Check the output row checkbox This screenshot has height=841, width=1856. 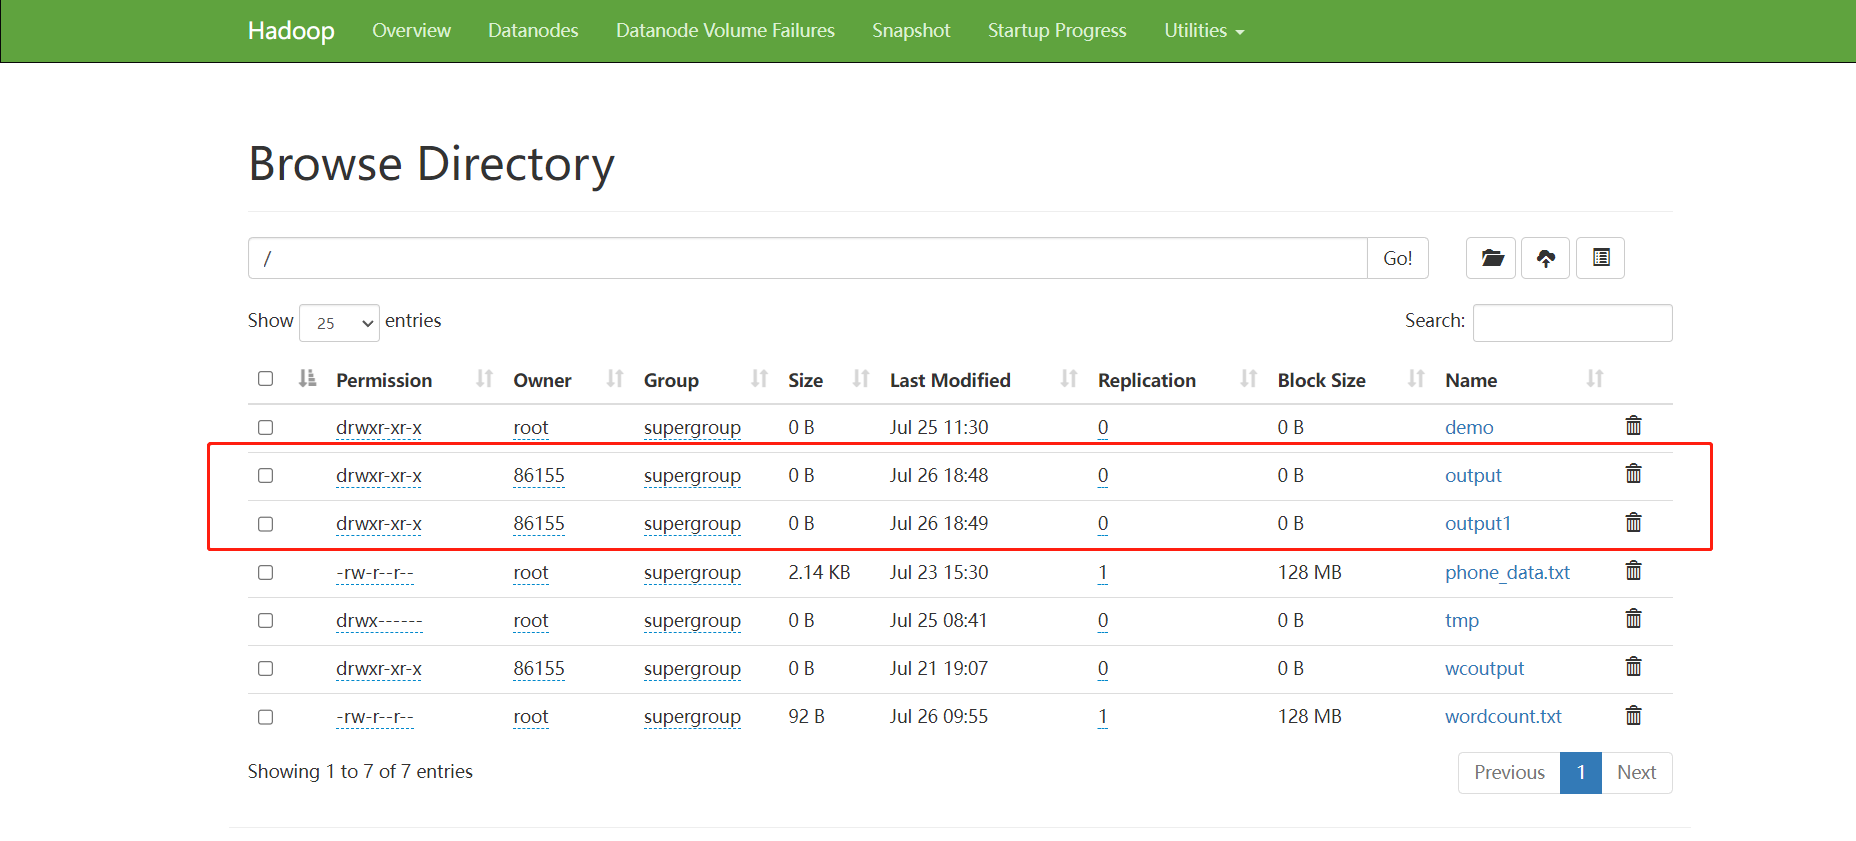(x=265, y=475)
